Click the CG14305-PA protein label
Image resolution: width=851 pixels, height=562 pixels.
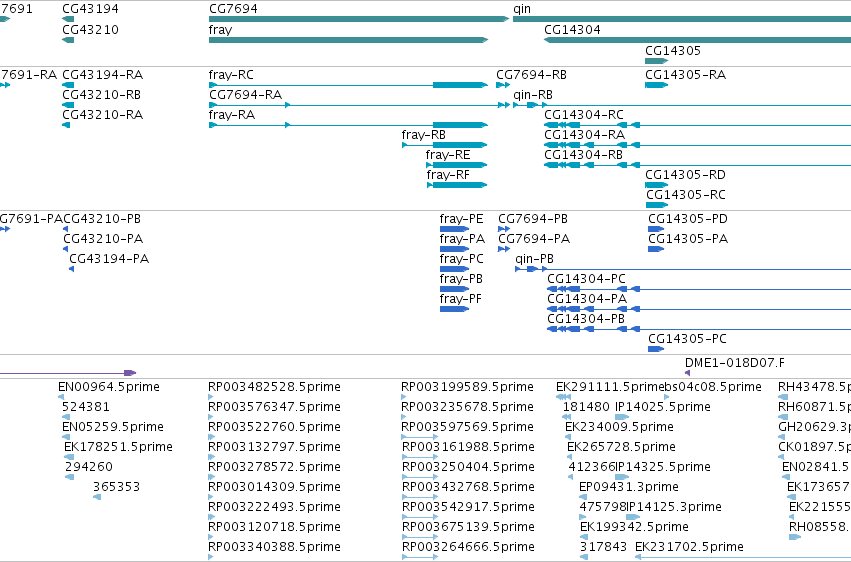688,239
